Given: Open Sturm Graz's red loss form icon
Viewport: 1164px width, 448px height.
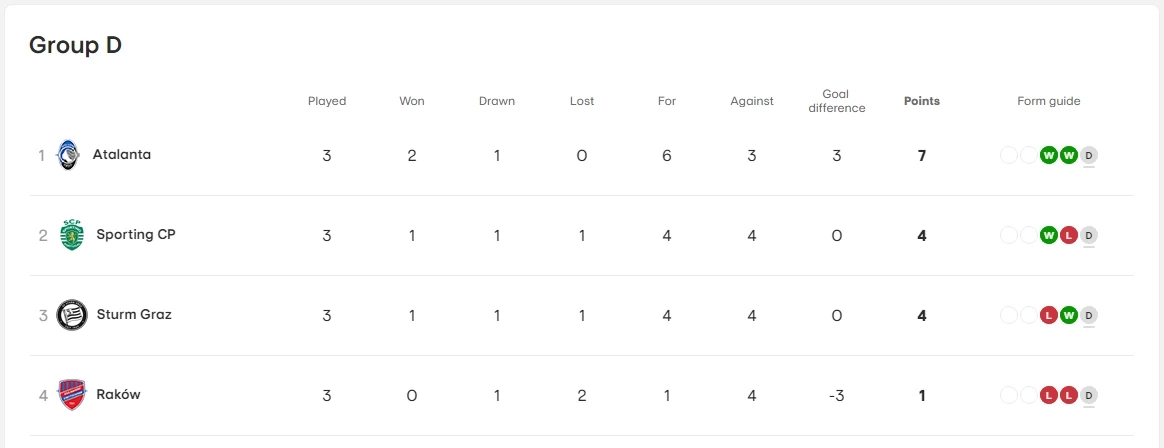Looking at the screenshot, I should (1049, 315).
